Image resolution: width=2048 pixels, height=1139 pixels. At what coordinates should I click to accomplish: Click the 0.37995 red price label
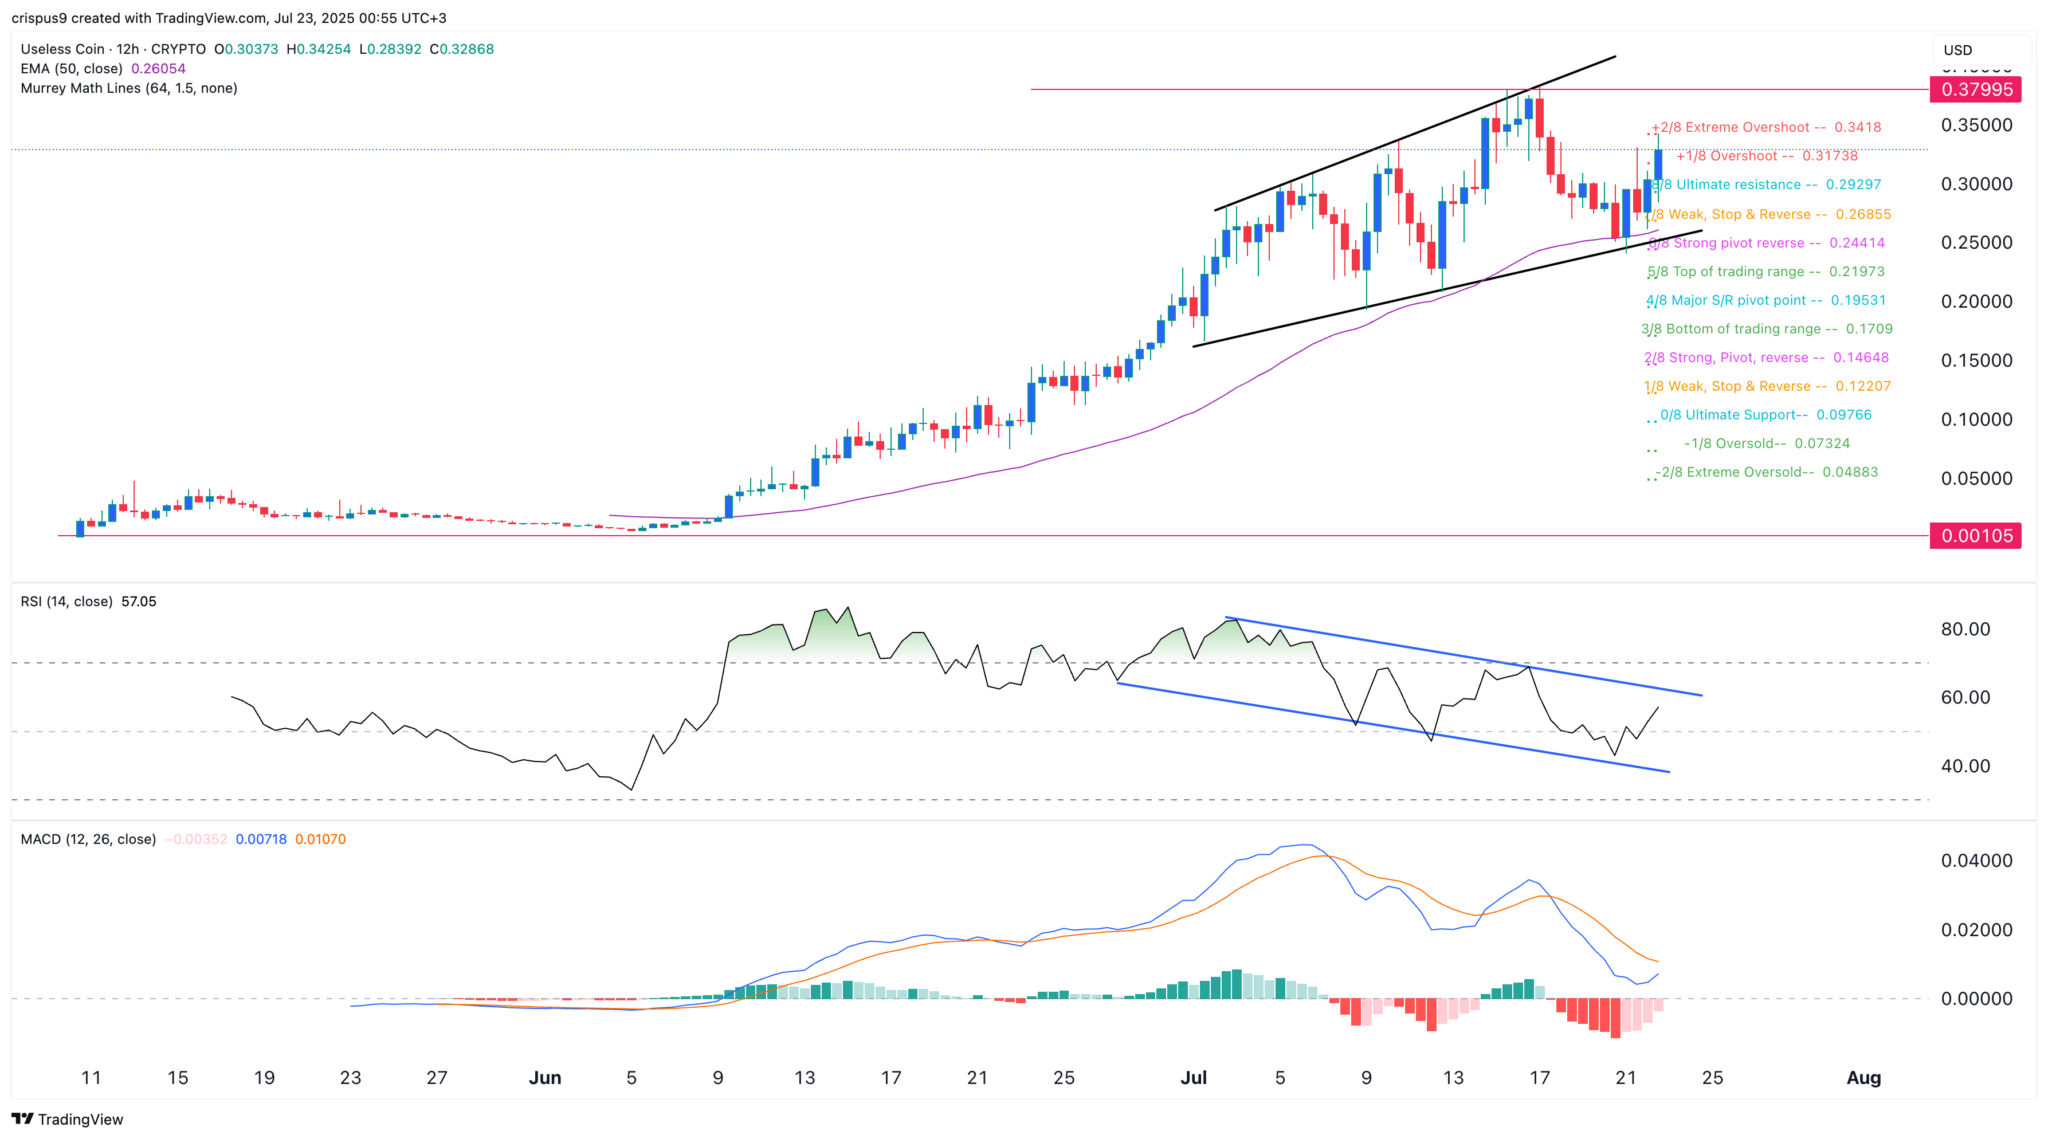coord(1976,90)
